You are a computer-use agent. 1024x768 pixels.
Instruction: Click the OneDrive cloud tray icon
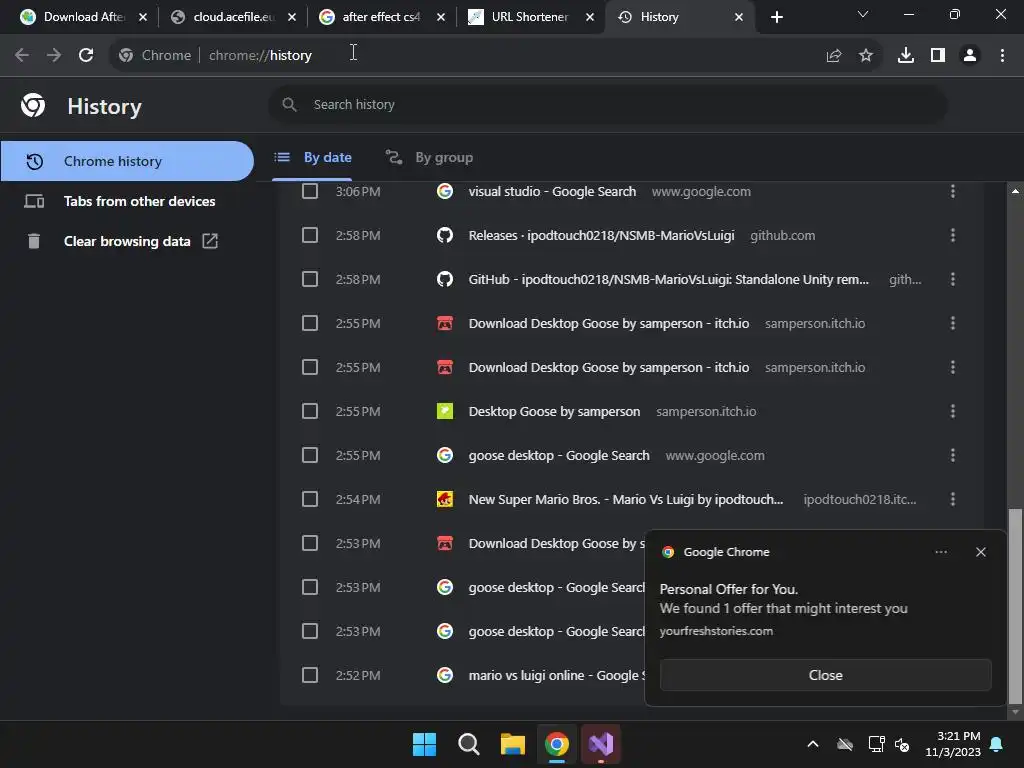point(845,744)
